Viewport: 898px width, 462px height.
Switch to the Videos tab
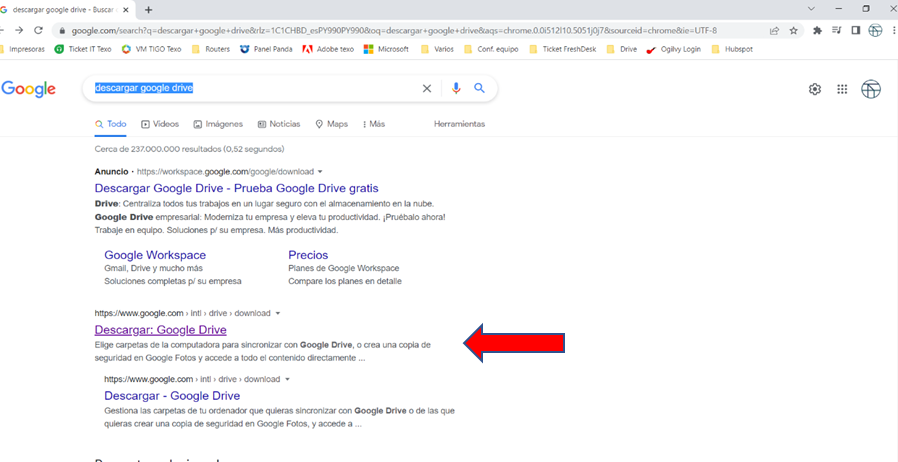tap(160, 124)
